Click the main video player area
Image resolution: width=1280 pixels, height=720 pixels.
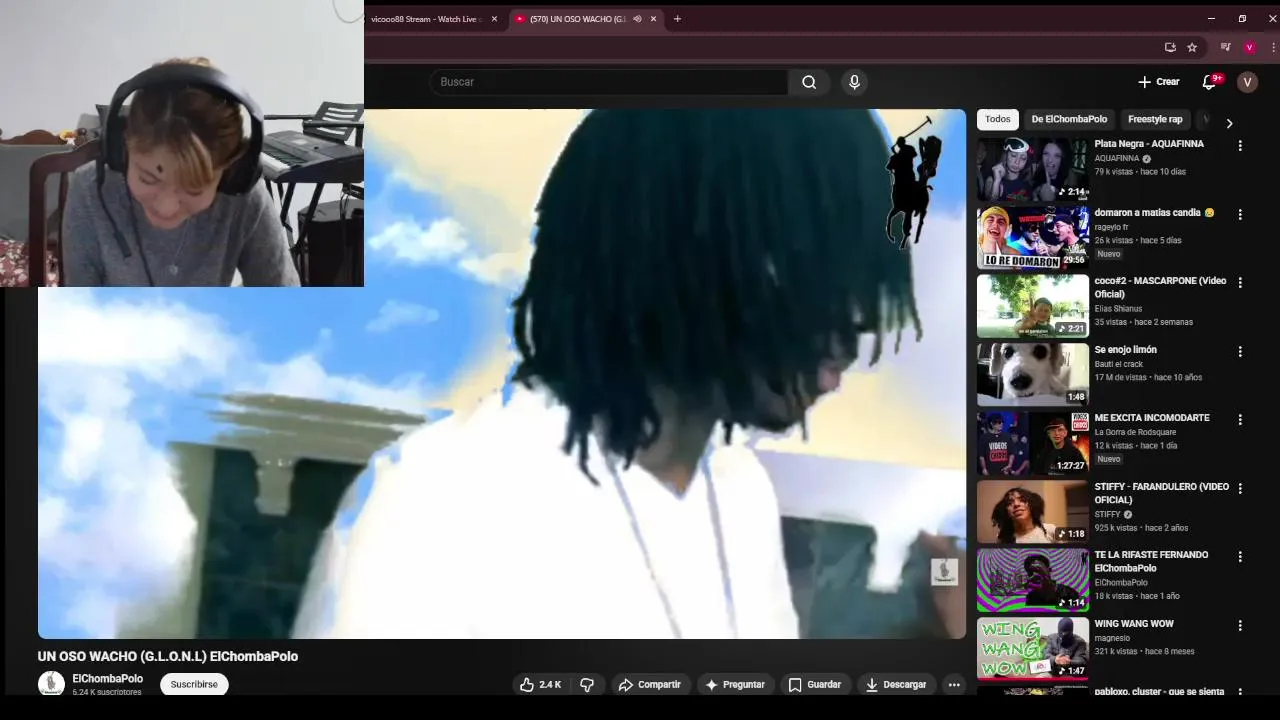(x=502, y=374)
